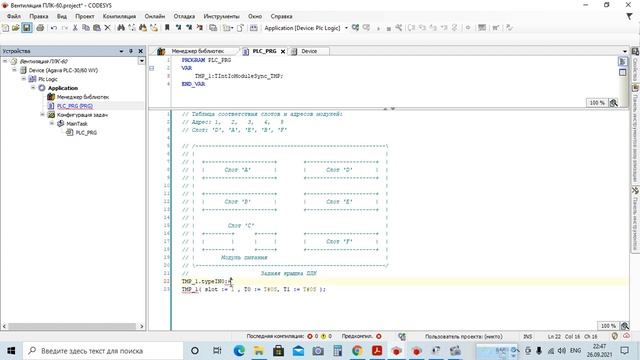Image resolution: width=640 pixels, height=360 pixels.
Task: Select Менеджер библиотек in device tree
Action: coord(83,97)
